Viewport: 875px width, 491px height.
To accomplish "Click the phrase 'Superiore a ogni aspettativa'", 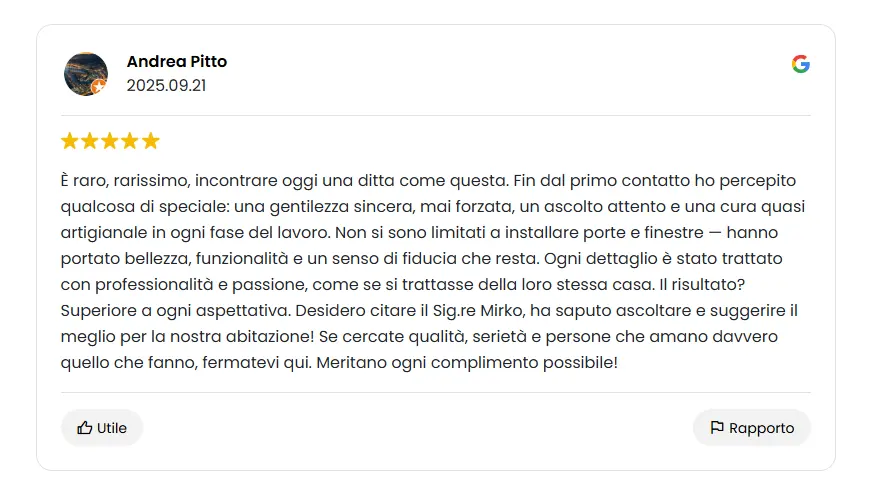I will [175, 310].
